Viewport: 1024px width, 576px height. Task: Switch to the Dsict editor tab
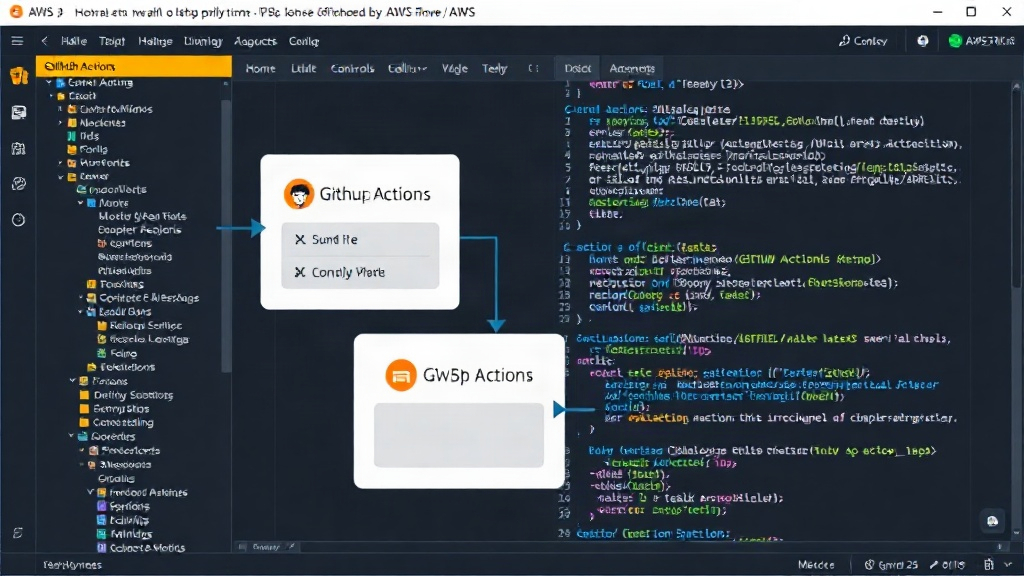coord(577,68)
